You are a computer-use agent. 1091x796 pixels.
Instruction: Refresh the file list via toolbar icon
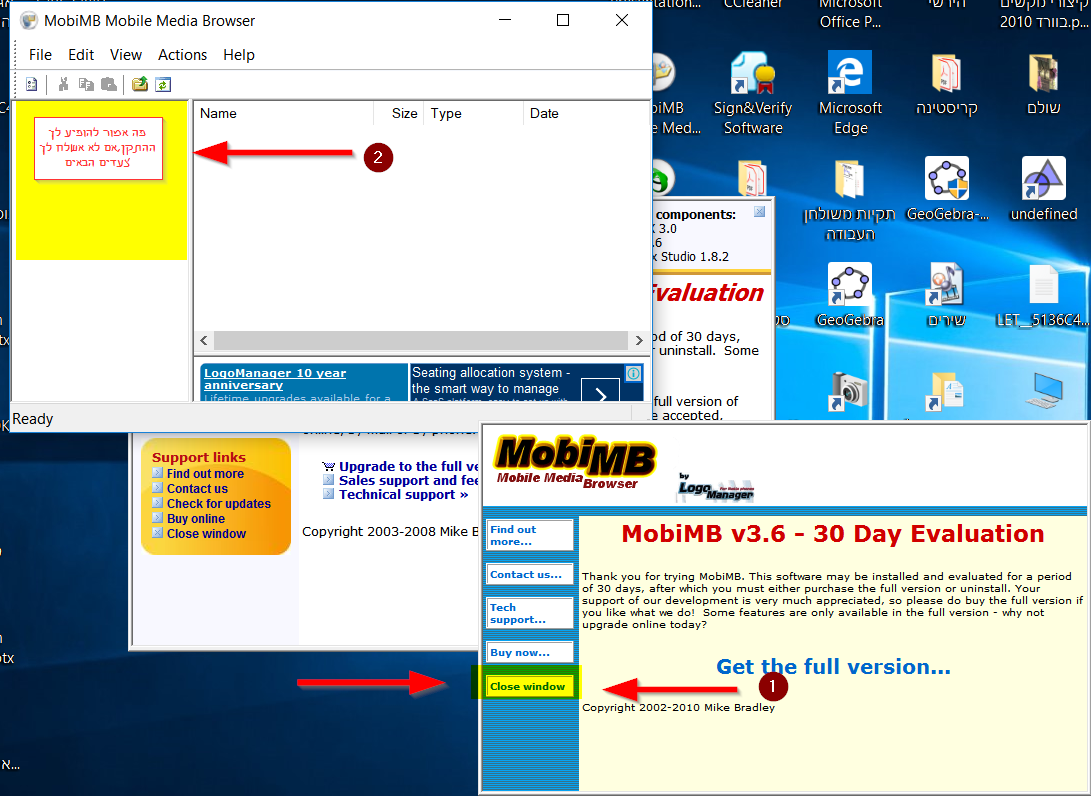point(163,85)
